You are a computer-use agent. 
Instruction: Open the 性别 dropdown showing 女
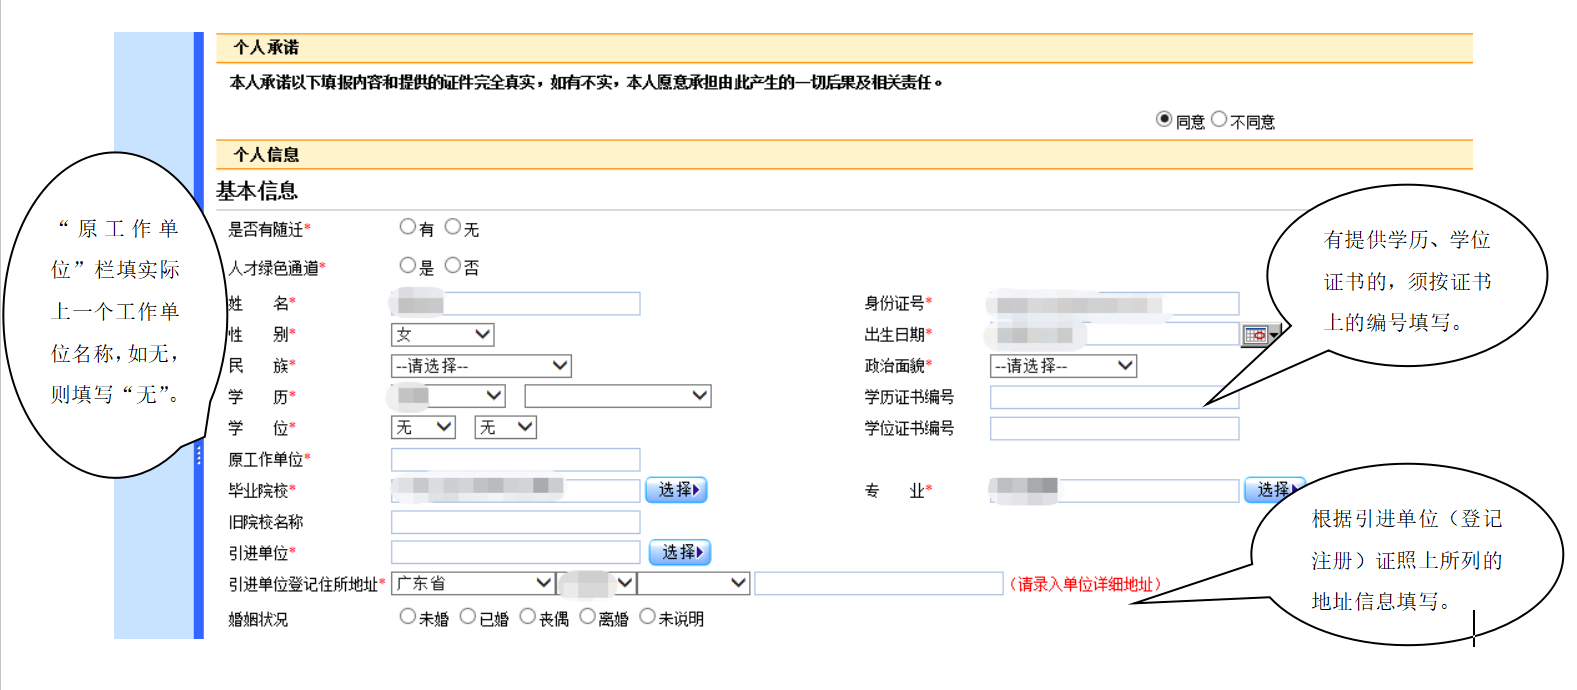[x=442, y=335]
